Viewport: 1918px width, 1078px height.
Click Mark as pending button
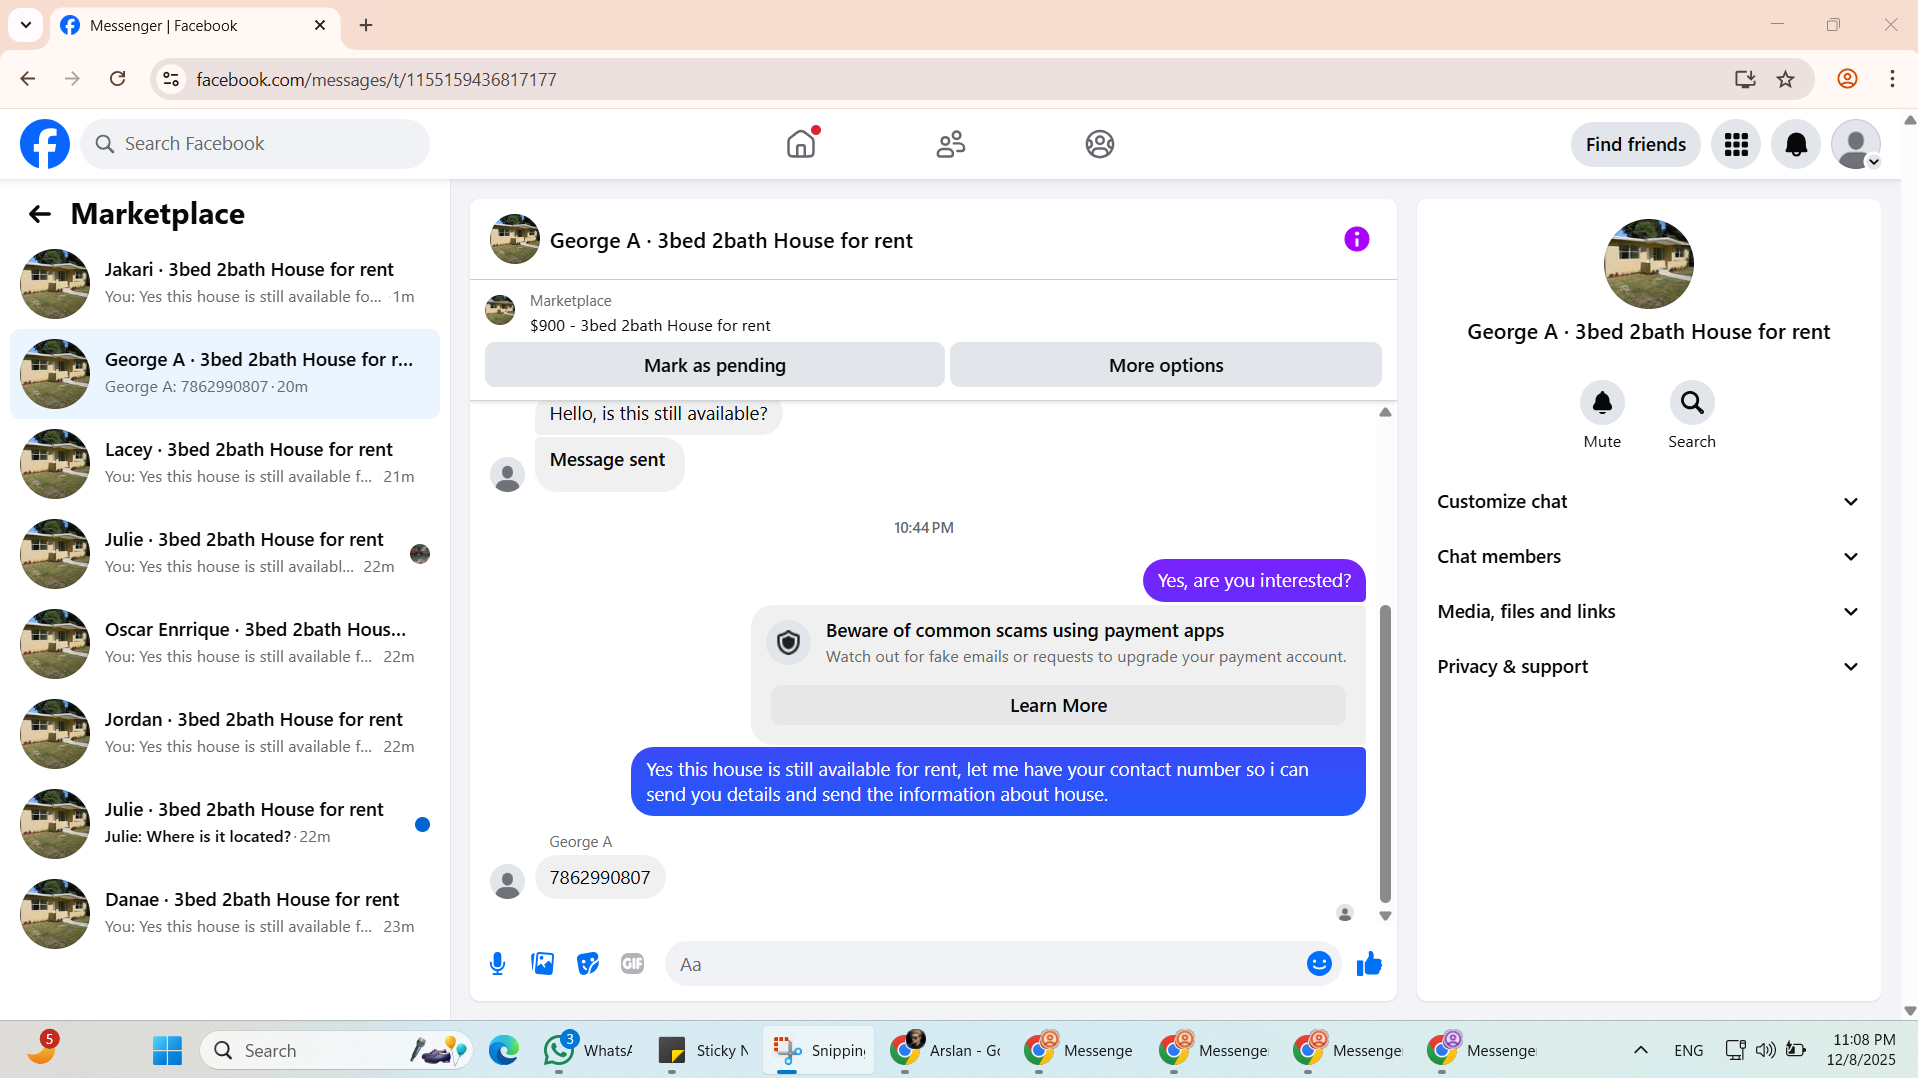coord(715,365)
